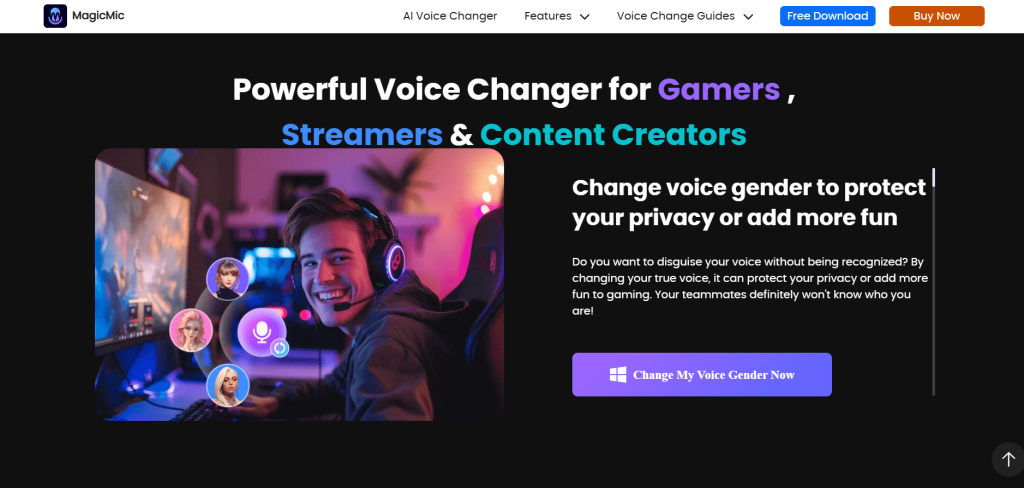
Task: Click the gamer with headset image
Action: [299, 284]
